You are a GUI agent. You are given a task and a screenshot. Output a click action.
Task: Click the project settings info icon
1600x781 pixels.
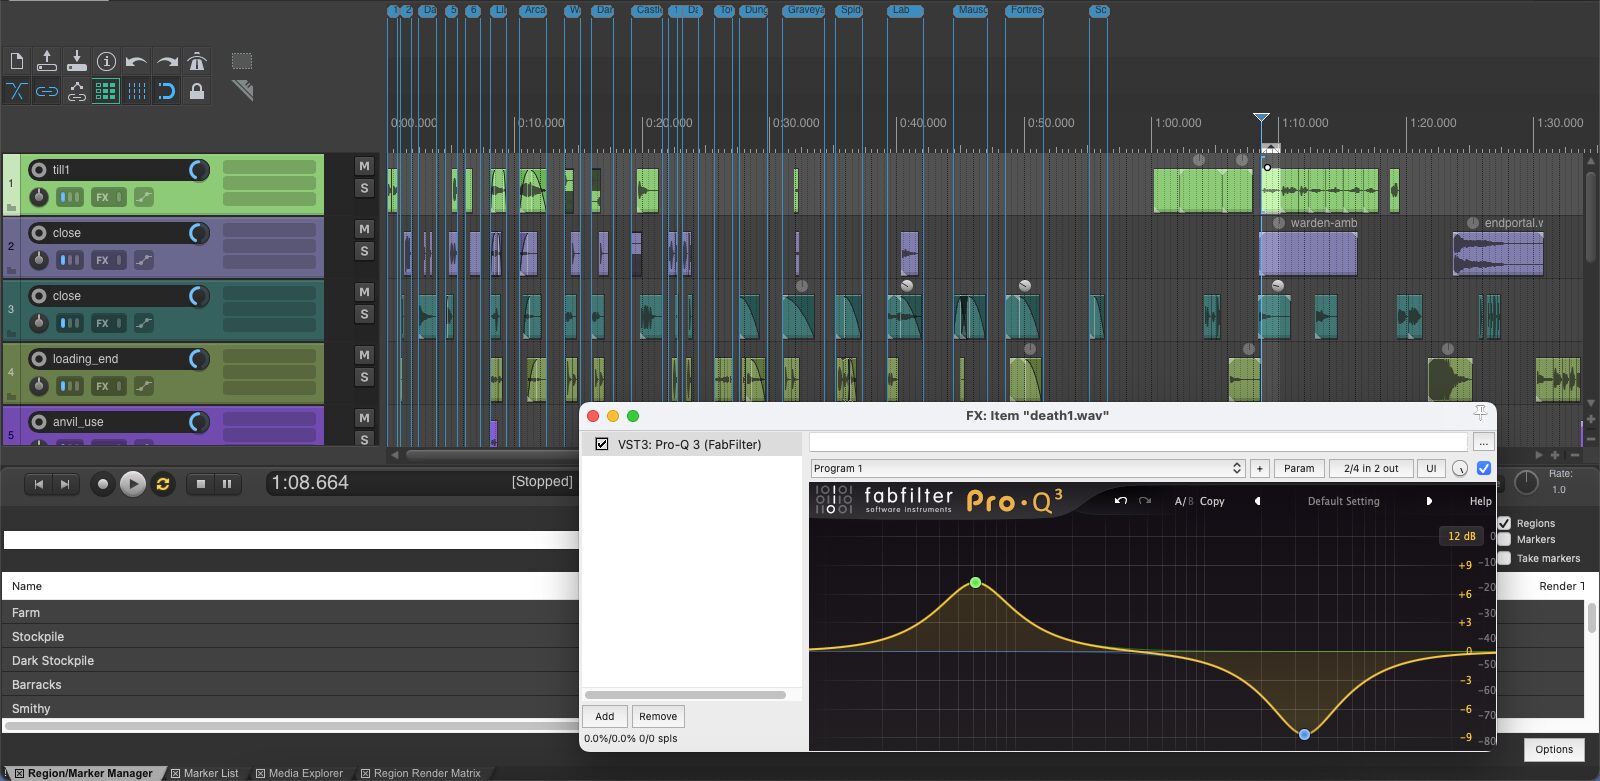[106, 62]
